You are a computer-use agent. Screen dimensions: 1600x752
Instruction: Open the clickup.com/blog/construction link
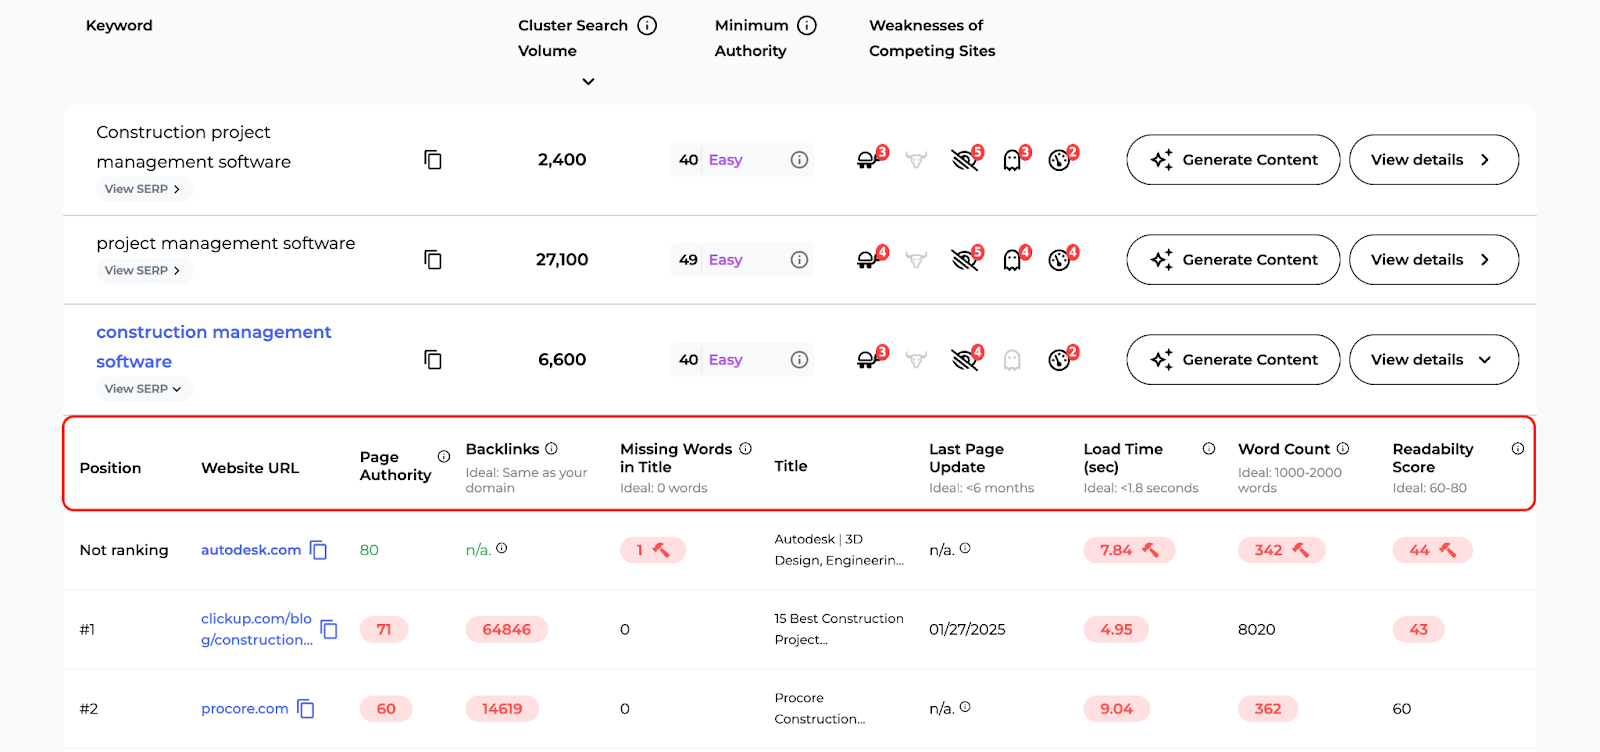pos(258,628)
